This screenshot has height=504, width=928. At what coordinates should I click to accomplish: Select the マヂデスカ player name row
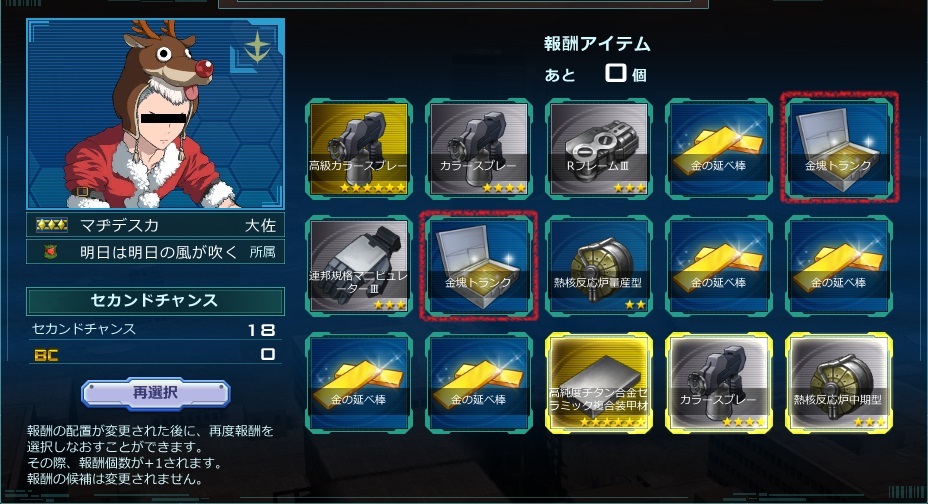point(155,225)
